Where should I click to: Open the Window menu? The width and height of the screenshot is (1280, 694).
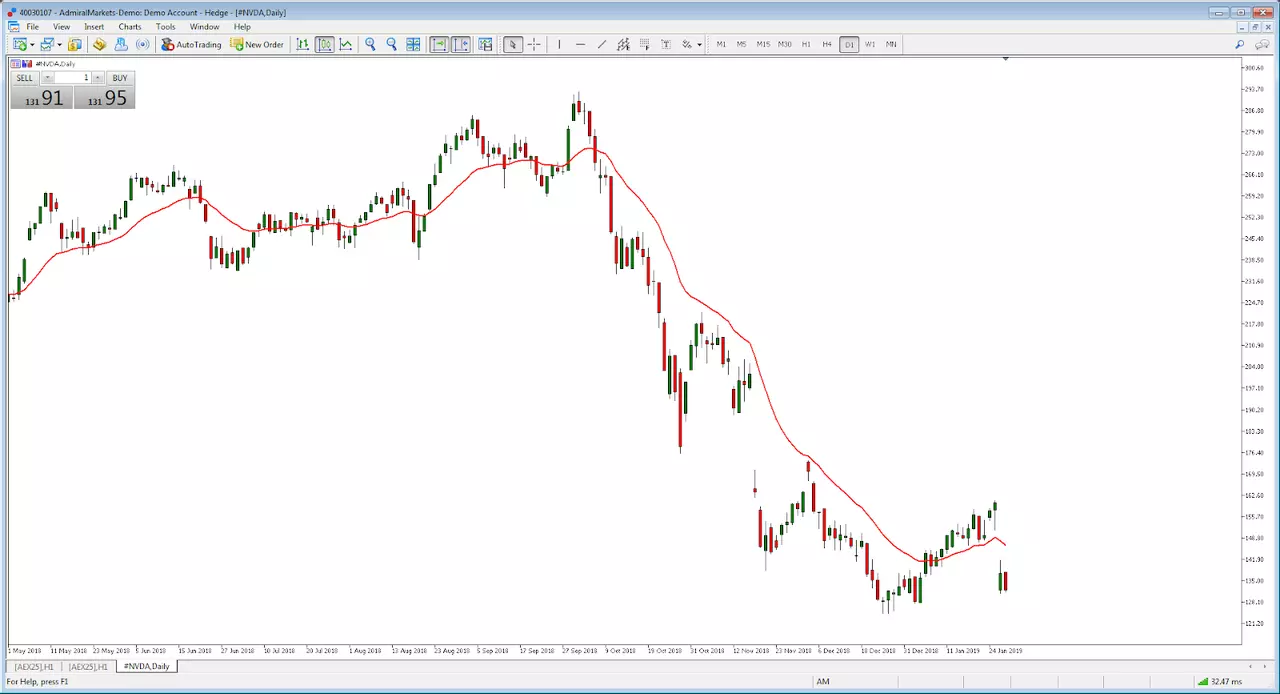[204, 27]
